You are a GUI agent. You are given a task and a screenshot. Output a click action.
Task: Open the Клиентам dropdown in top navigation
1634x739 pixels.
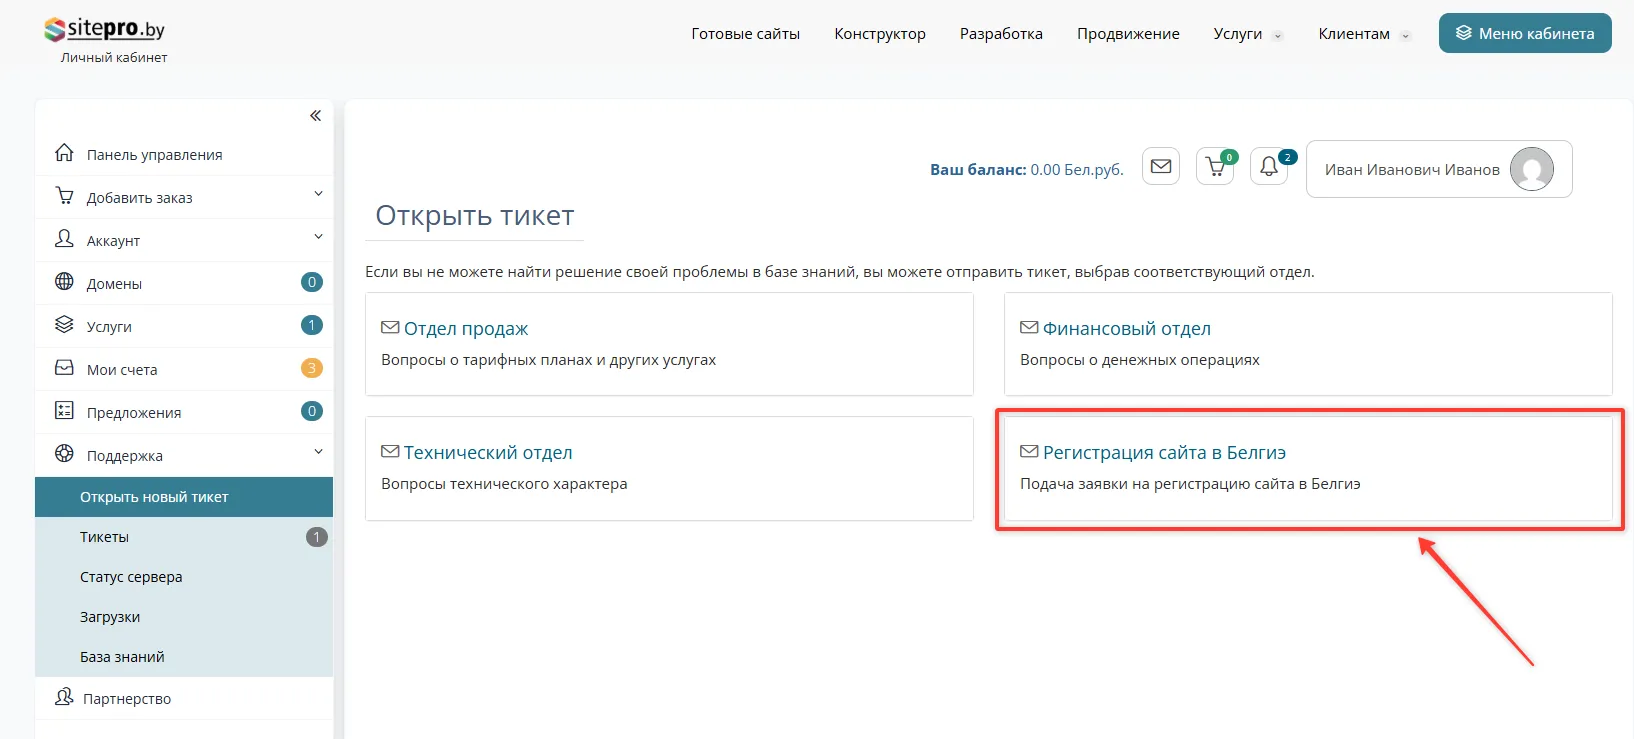click(x=1362, y=34)
